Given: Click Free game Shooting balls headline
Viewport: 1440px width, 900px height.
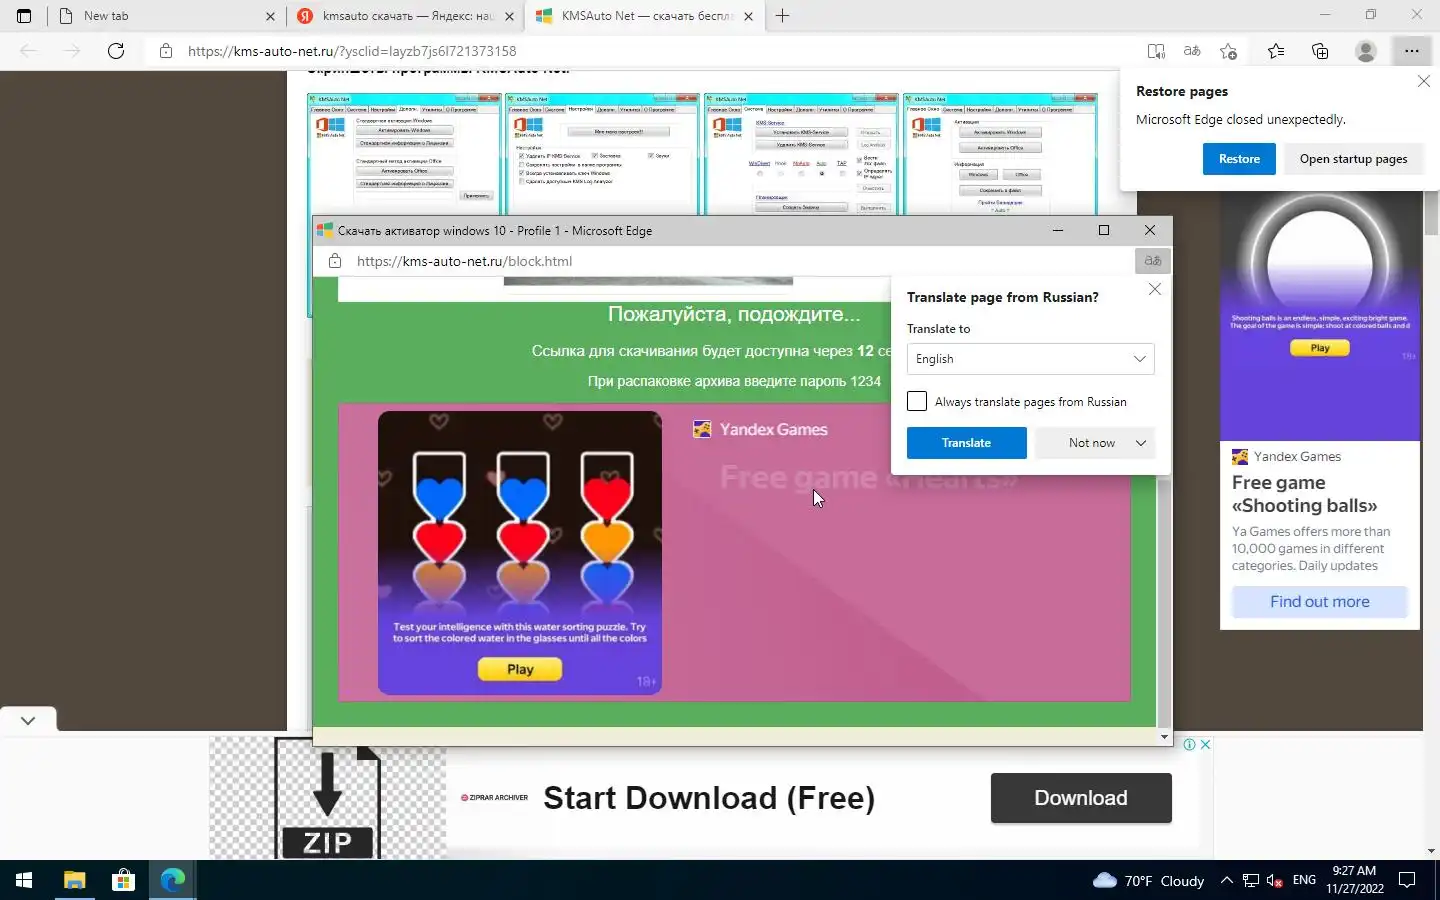Looking at the screenshot, I should (1304, 494).
